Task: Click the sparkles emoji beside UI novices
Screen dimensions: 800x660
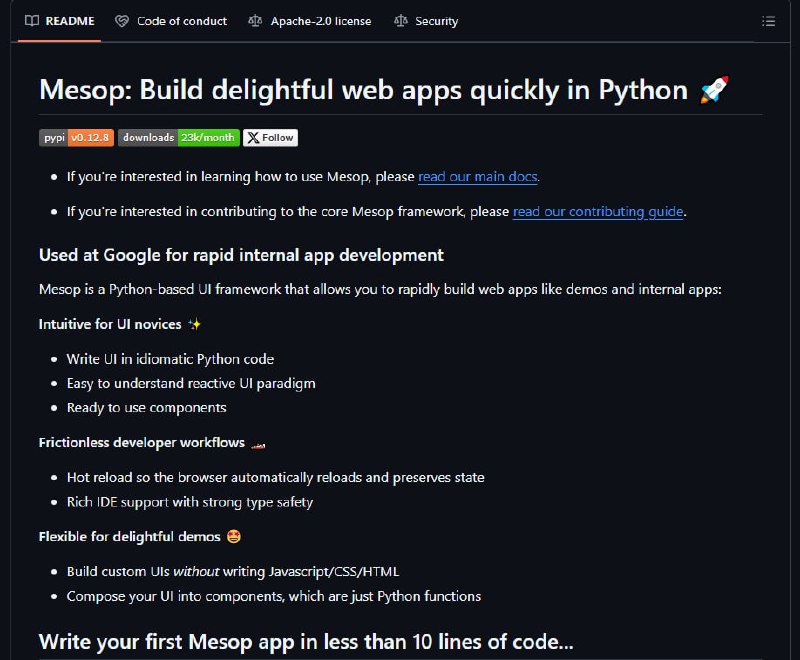Action: pyautogui.click(x=194, y=324)
